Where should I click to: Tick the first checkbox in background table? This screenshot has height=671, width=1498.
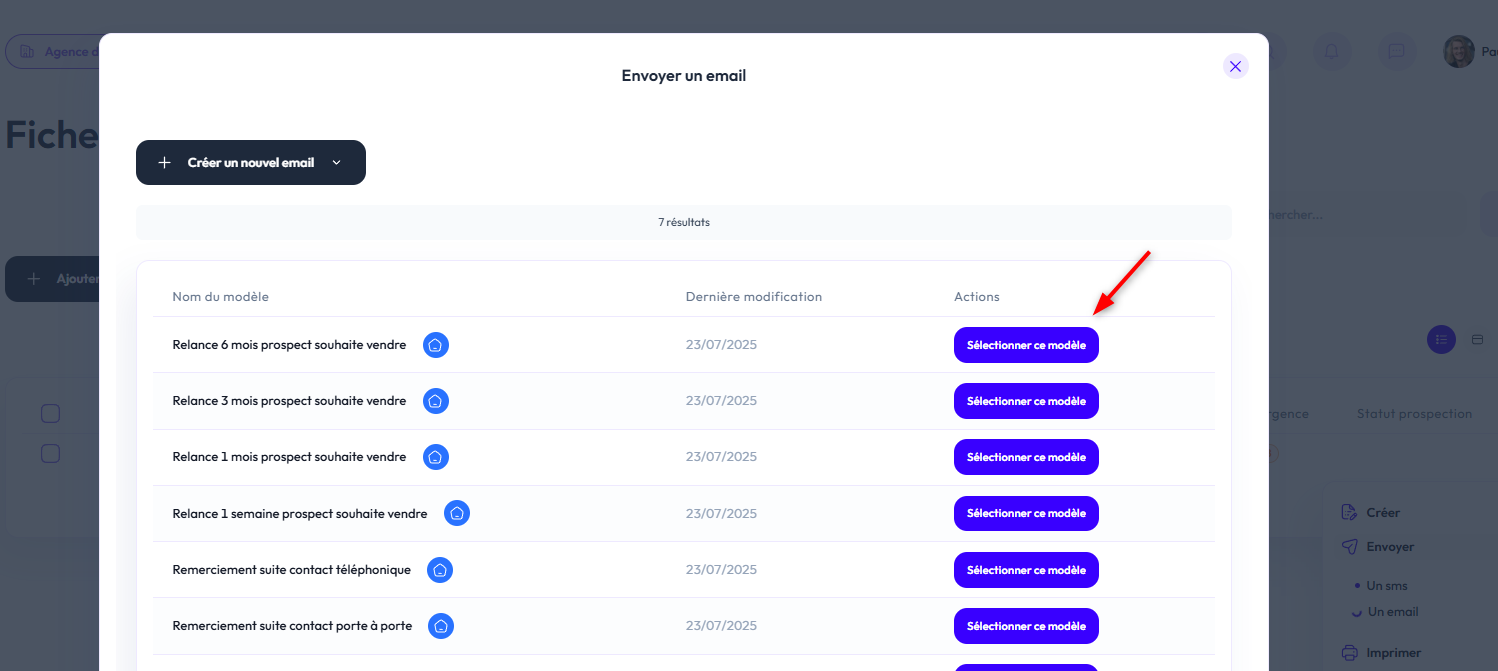click(50, 414)
